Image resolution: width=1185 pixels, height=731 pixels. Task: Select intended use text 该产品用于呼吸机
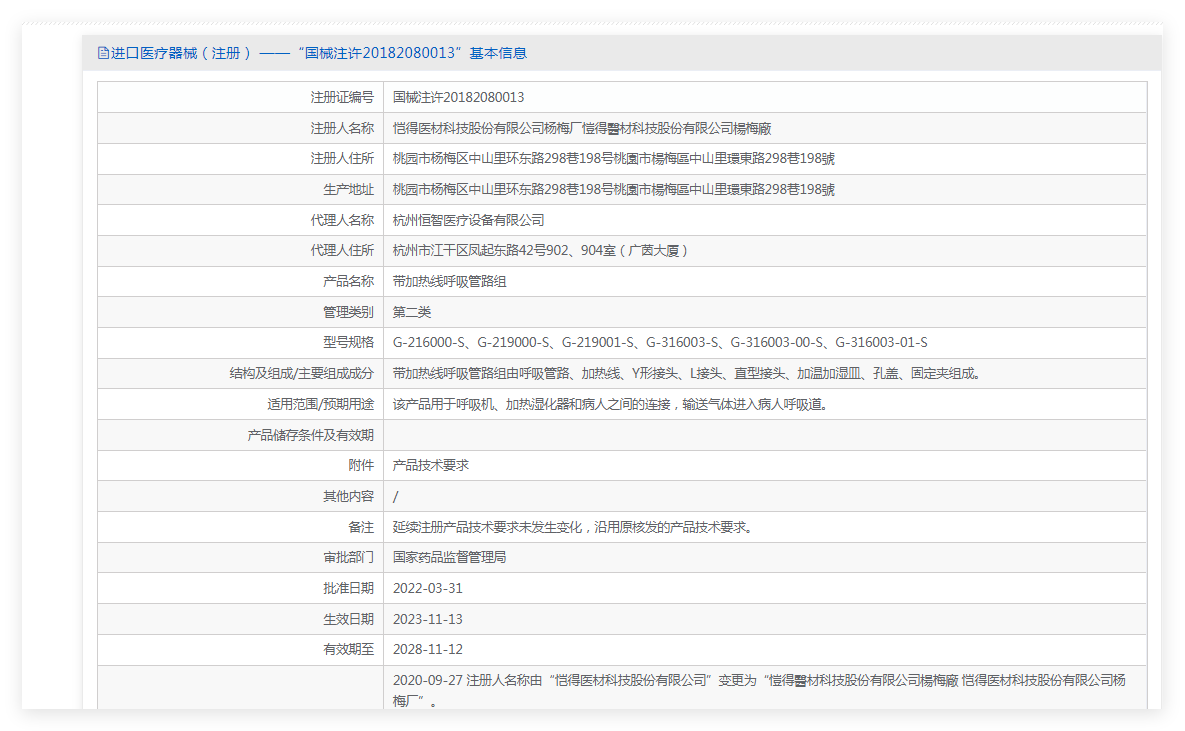(x=611, y=404)
